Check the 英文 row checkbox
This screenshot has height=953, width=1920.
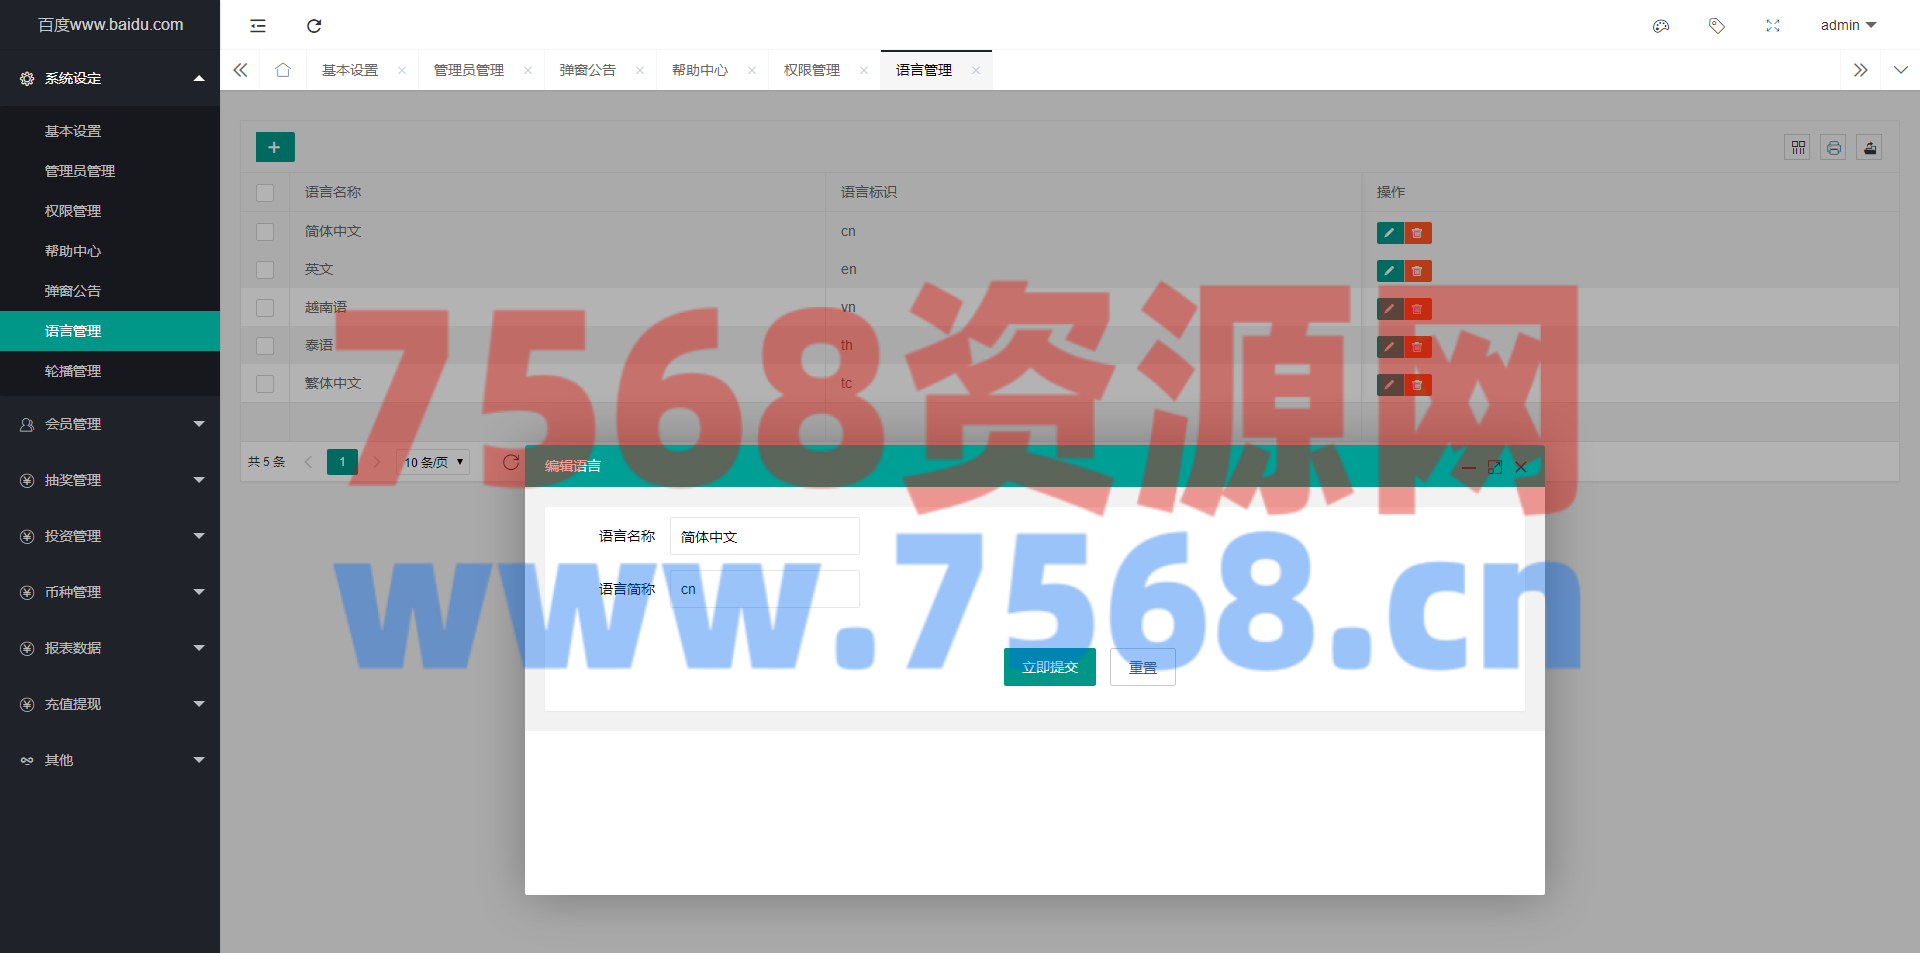(265, 270)
